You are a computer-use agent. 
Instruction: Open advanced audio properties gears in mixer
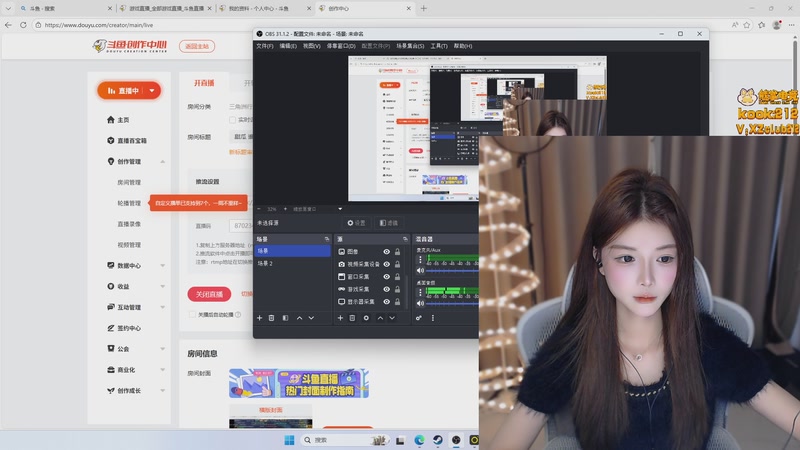[x=419, y=318]
